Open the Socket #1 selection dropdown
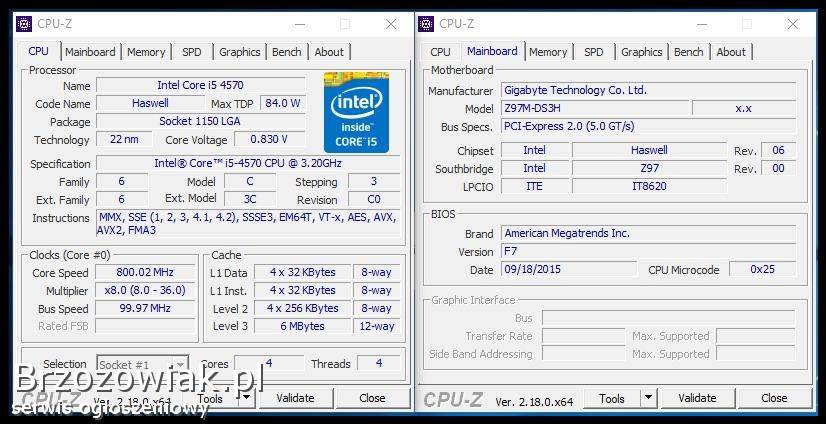The image size is (826, 424). click(142, 364)
